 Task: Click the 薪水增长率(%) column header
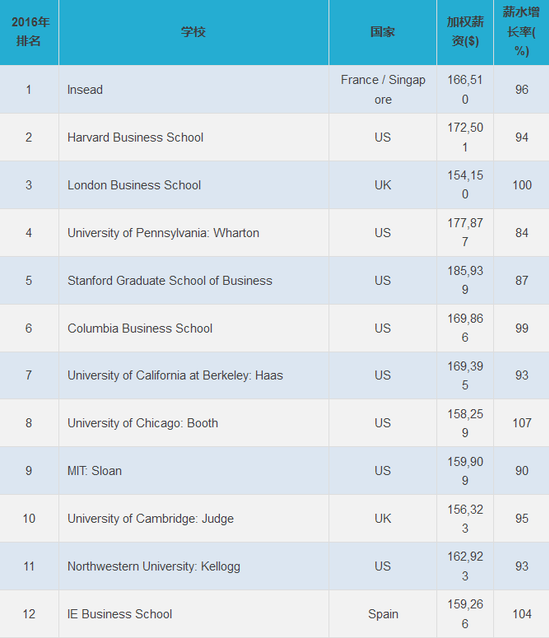pos(521,32)
